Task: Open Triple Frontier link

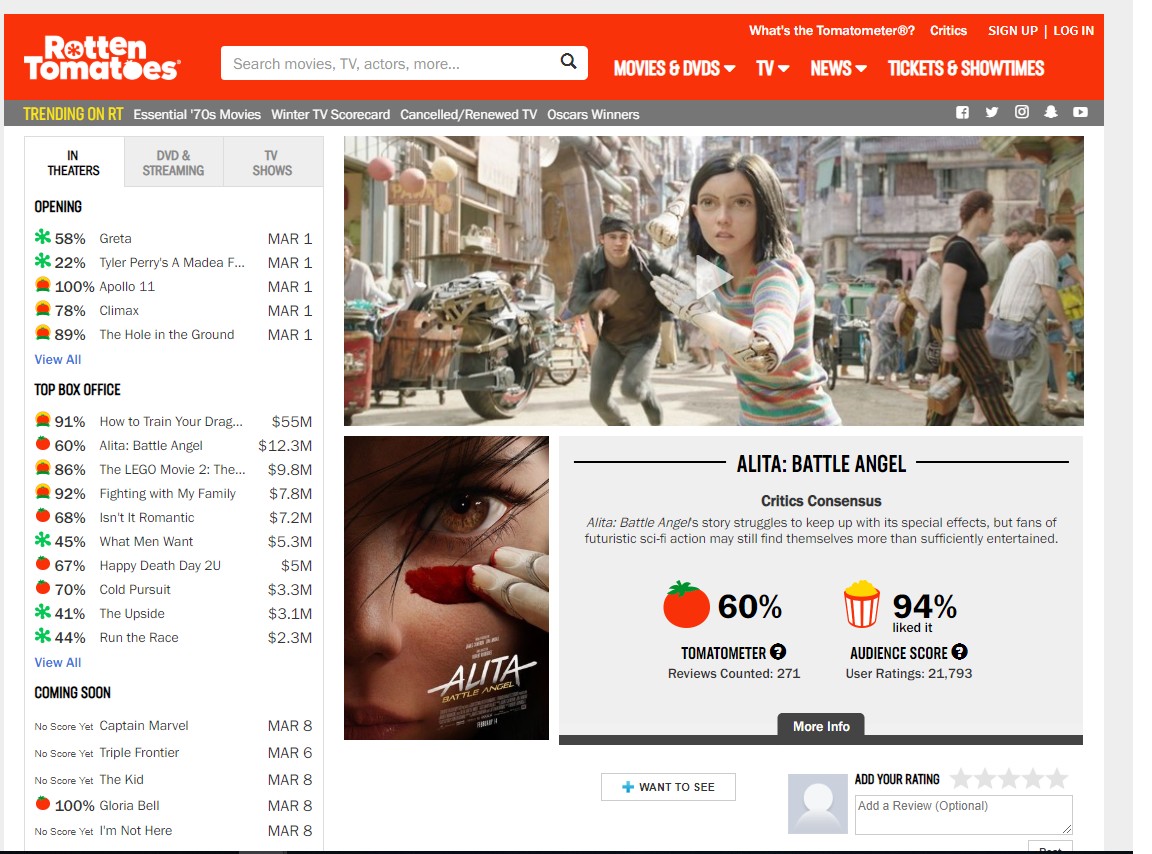Action: pyautogui.click(x=140, y=753)
